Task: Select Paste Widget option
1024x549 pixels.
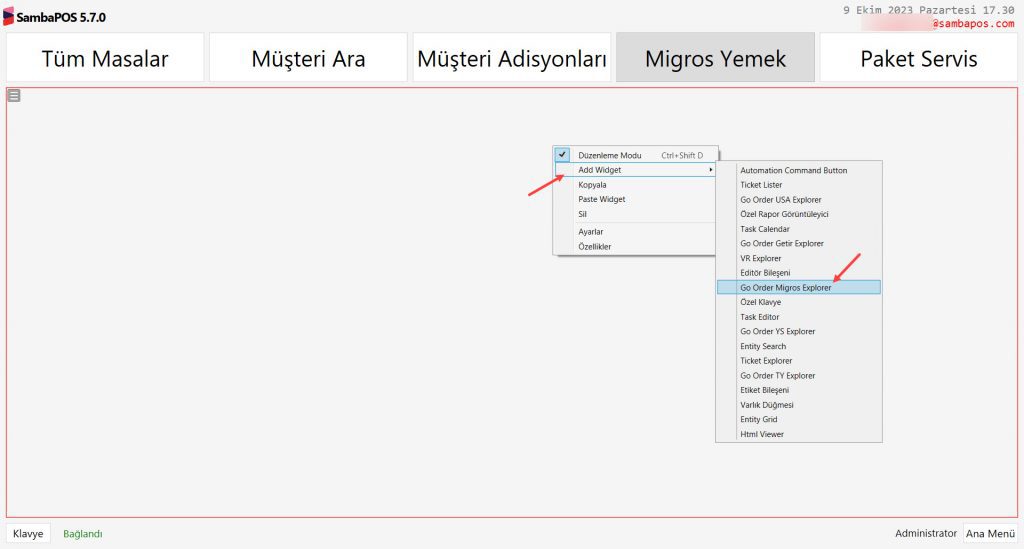Action: [601, 199]
